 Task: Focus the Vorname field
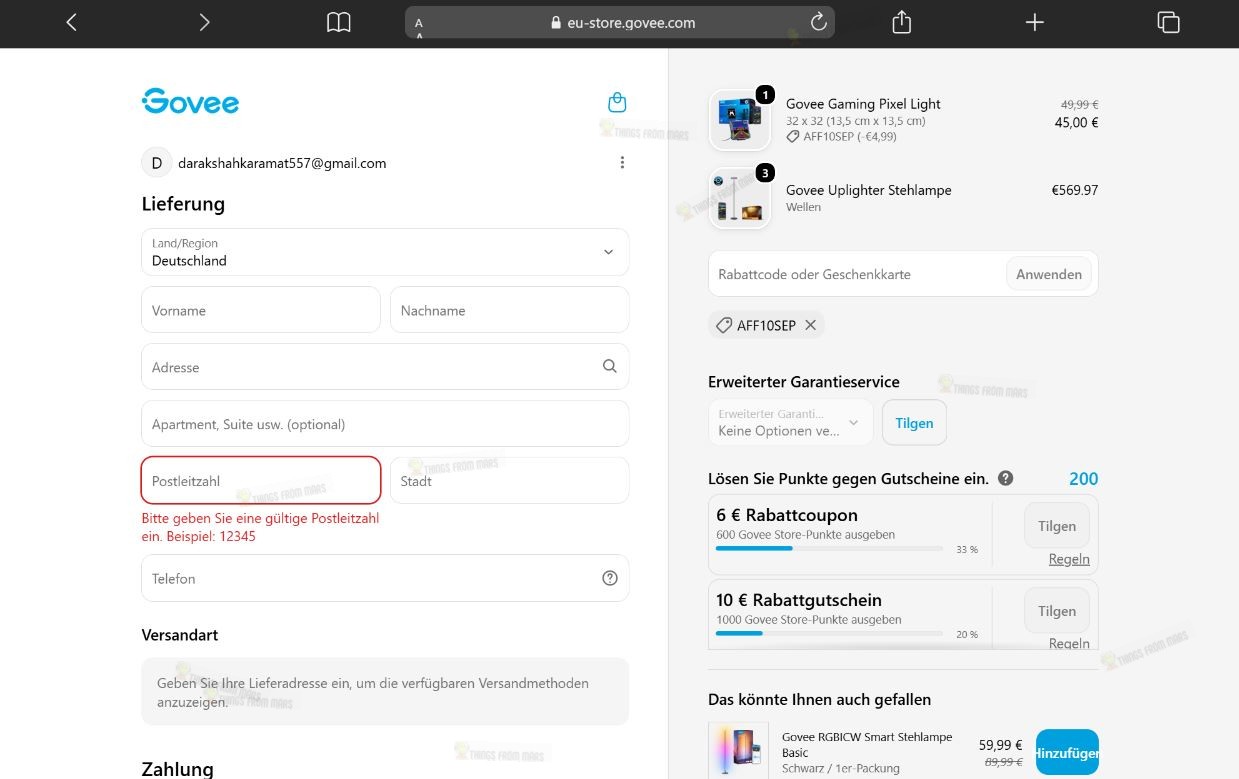click(261, 310)
